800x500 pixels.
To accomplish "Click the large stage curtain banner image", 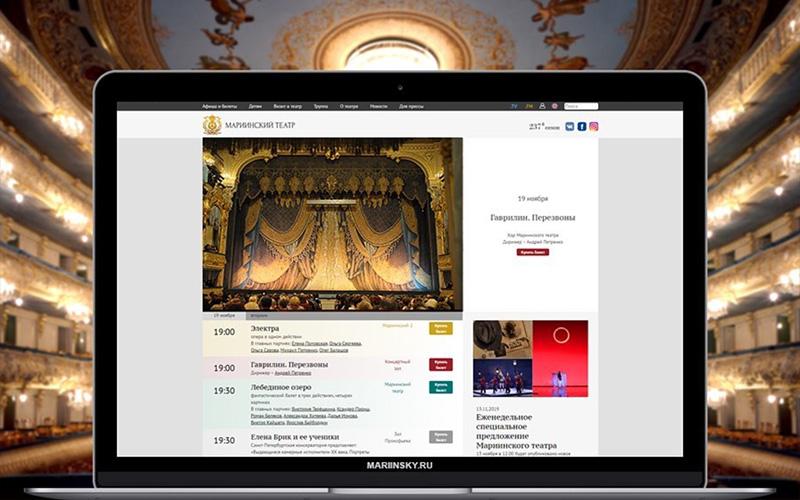I will pyautogui.click(x=333, y=224).
